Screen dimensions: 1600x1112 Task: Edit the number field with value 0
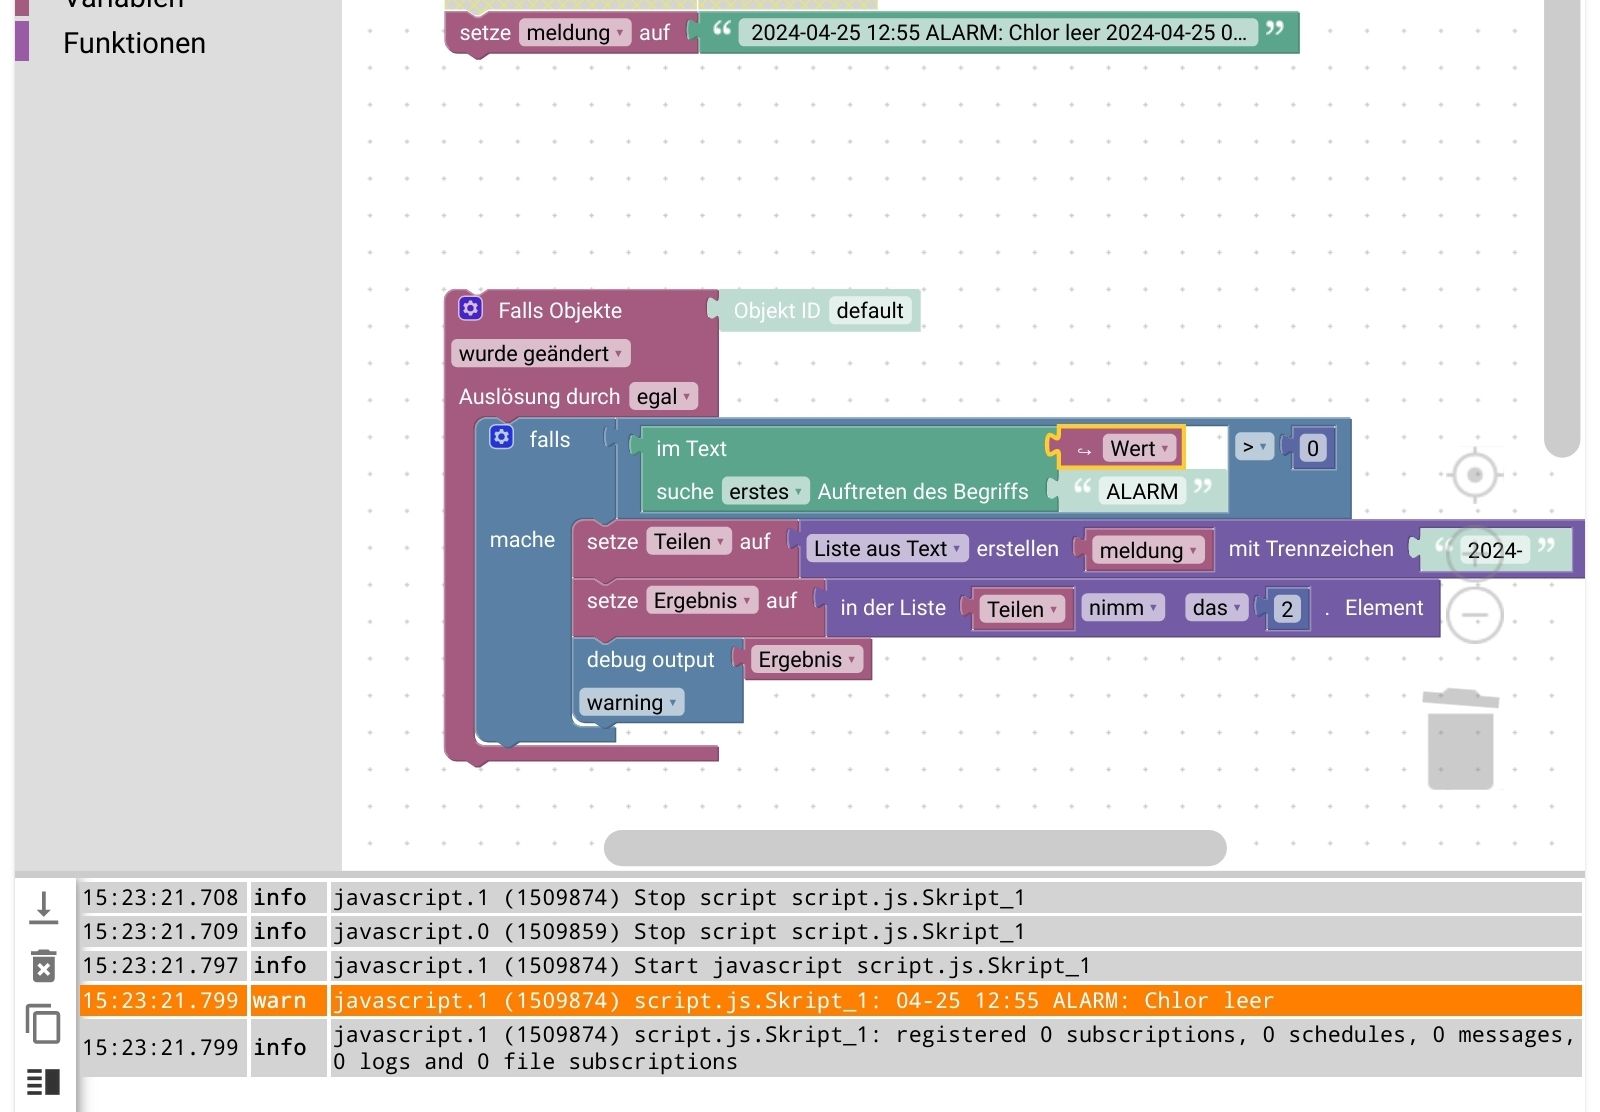tap(1312, 448)
